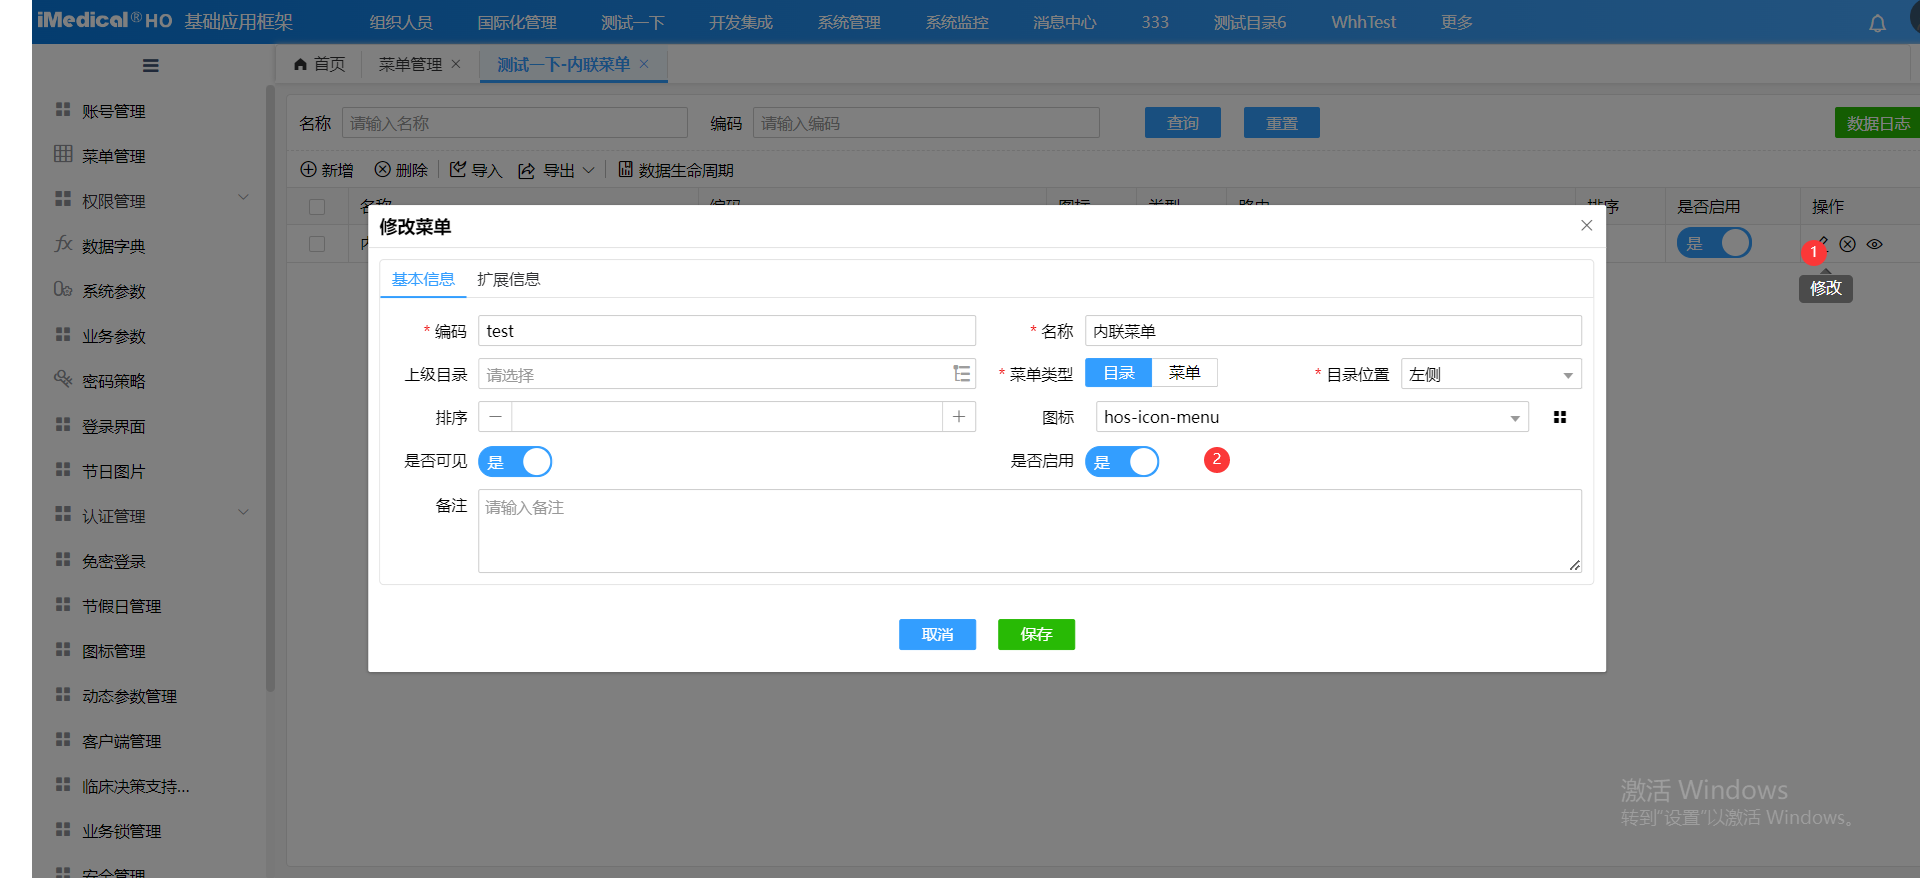
Task: Click the data lifecycle toolbar icon
Action: pos(625,170)
